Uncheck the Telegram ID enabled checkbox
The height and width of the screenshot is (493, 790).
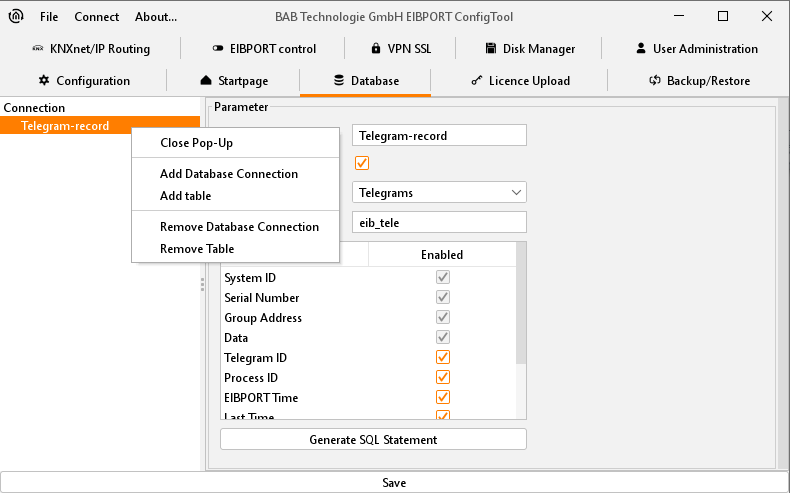(442, 357)
